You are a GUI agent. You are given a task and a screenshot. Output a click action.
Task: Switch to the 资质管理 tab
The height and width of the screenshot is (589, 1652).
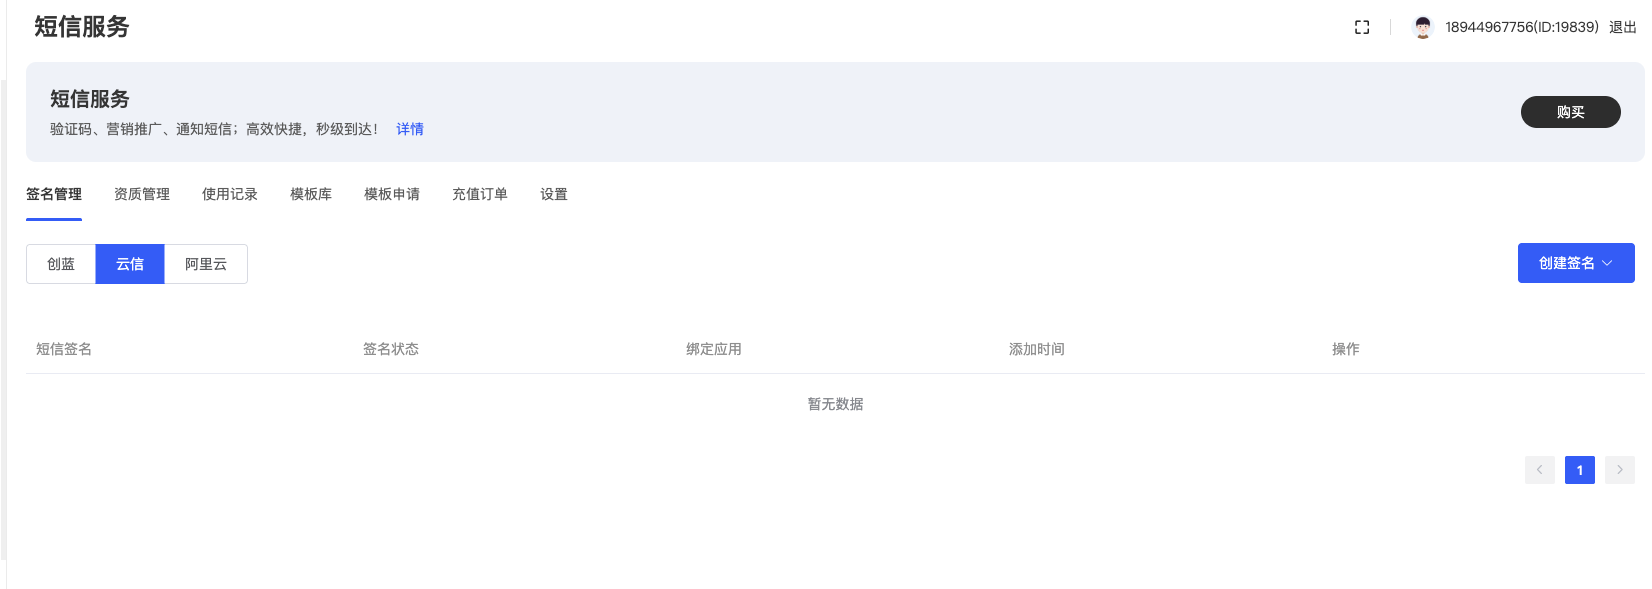pos(142,194)
